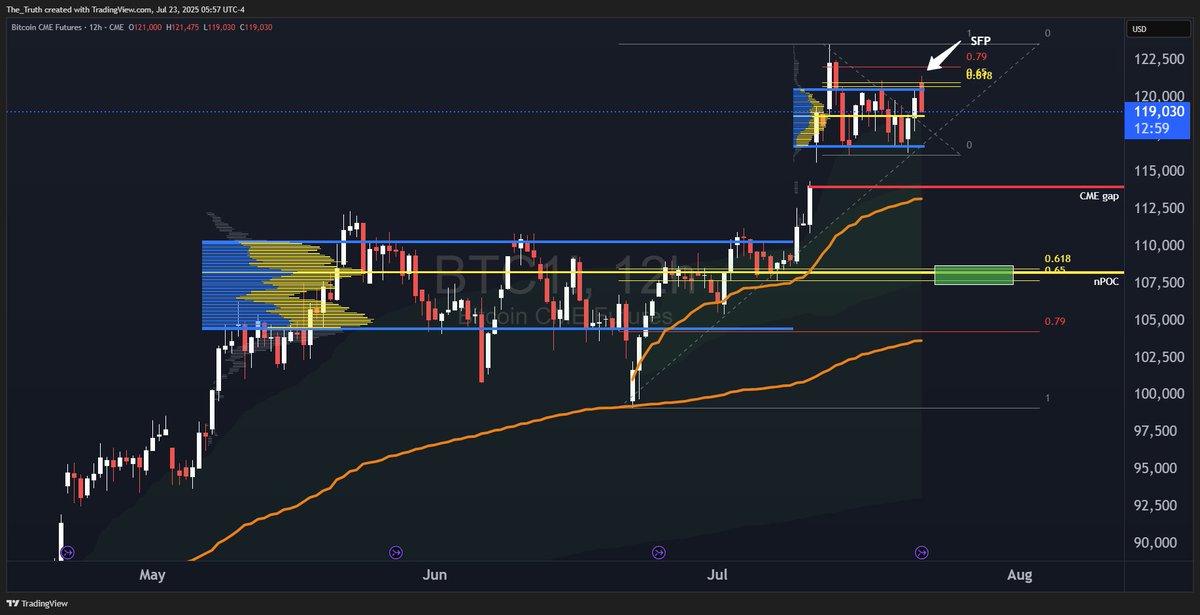Viewport: 1200px width, 615px height.
Task: Click the Jul label on the time axis
Action: pos(717,576)
